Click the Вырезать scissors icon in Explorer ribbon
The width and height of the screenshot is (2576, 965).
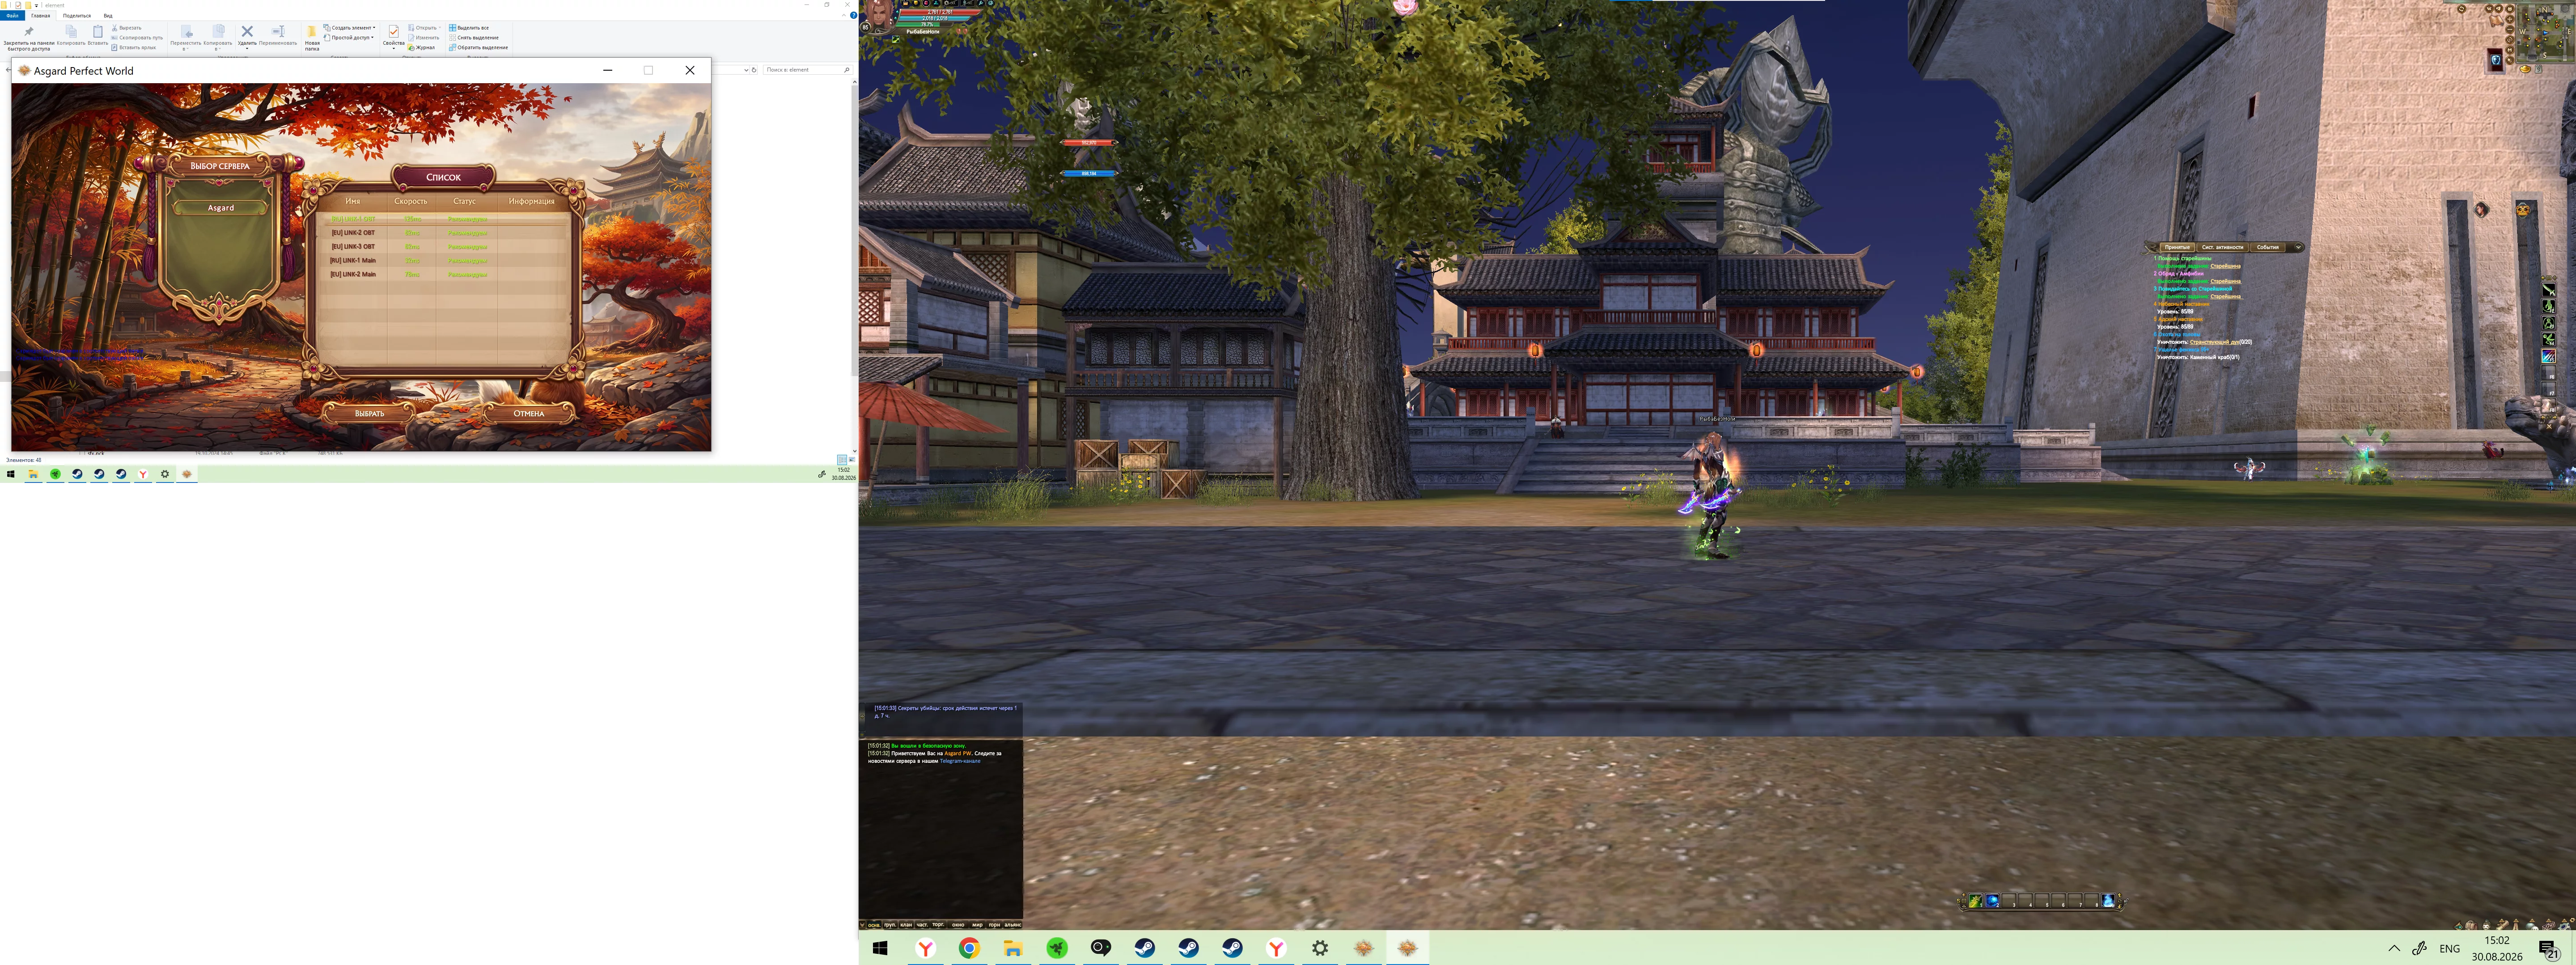pyautogui.click(x=115, y=28)
